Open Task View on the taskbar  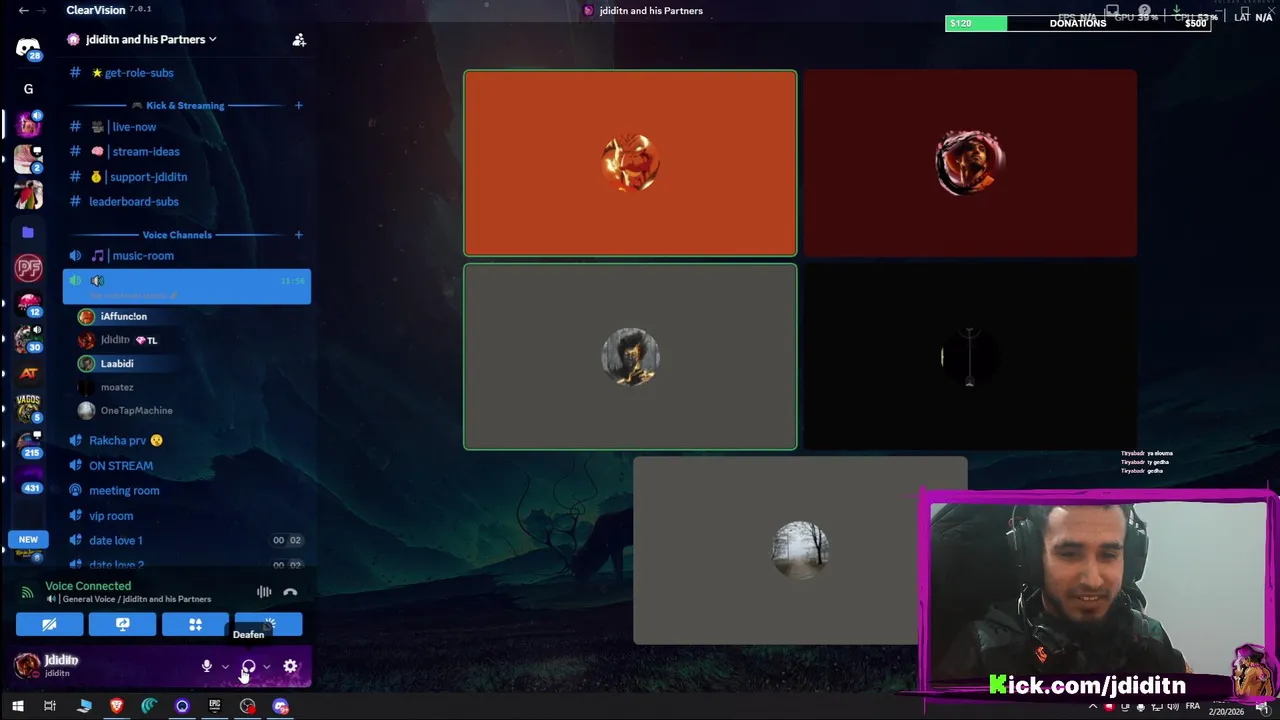[50, 706]
